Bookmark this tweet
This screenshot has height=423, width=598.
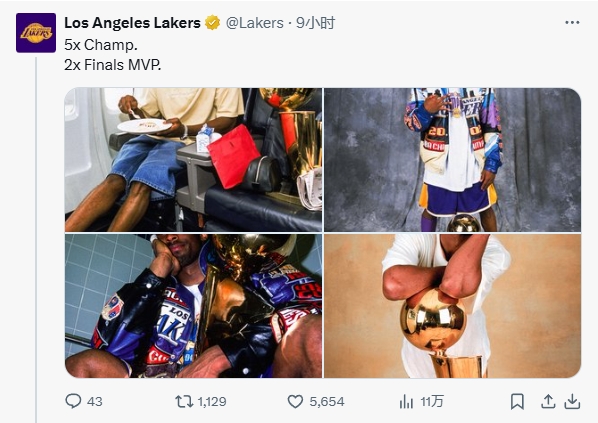pos(517,402)
